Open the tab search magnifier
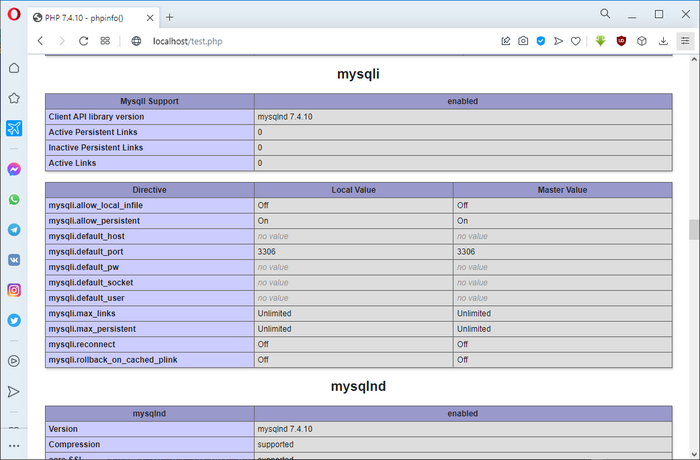This screenshot has width=700, height=460. tap(606, 14)
